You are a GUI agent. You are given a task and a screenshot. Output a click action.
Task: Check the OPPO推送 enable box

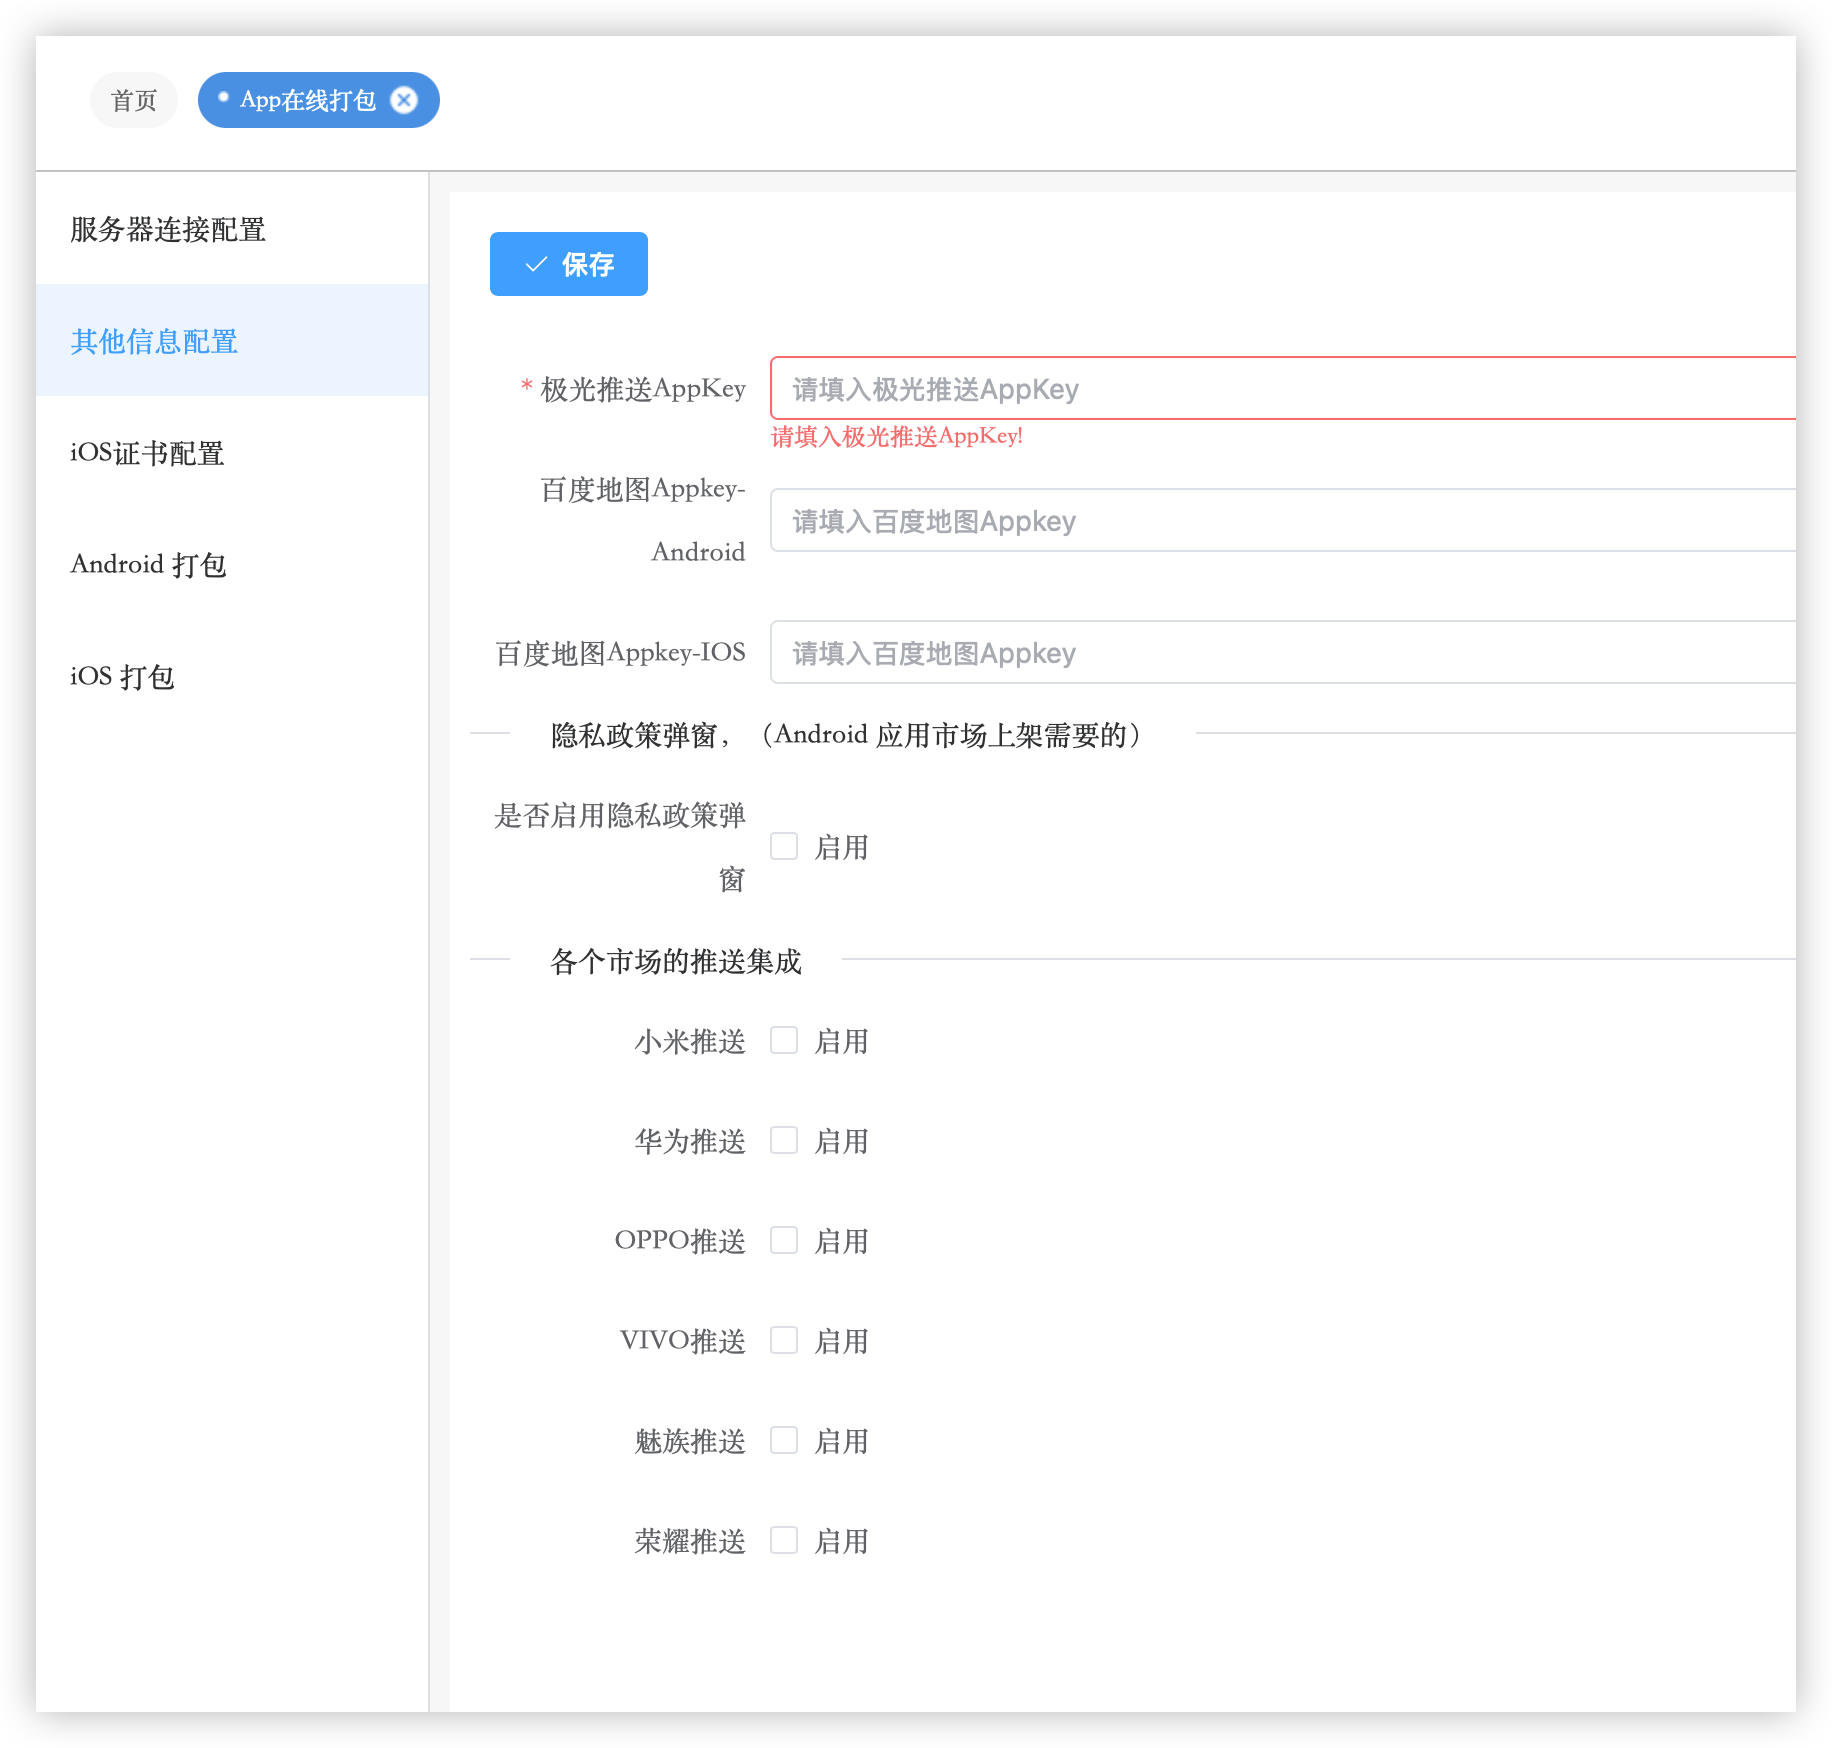(784, 1241)
